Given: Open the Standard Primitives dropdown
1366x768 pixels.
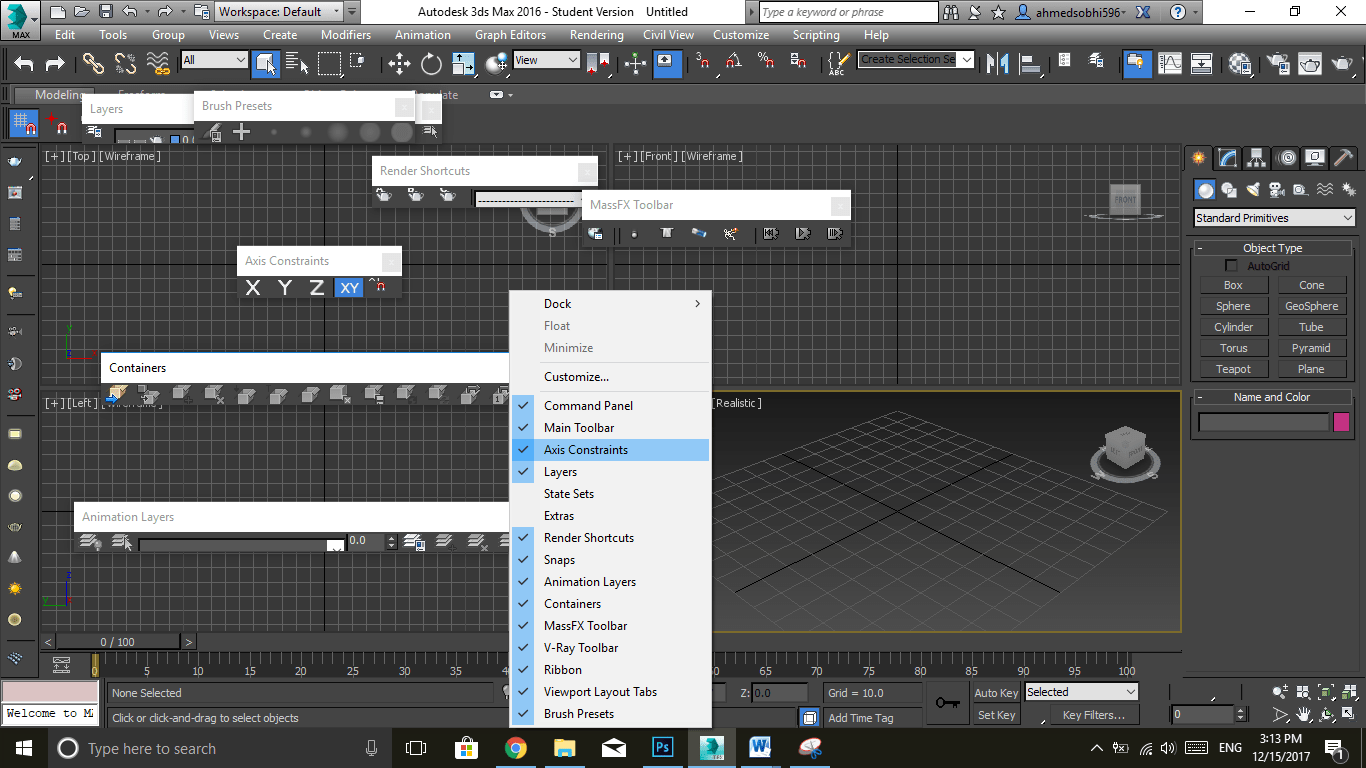Looking at the screenshot, I should click(1274, 218).
